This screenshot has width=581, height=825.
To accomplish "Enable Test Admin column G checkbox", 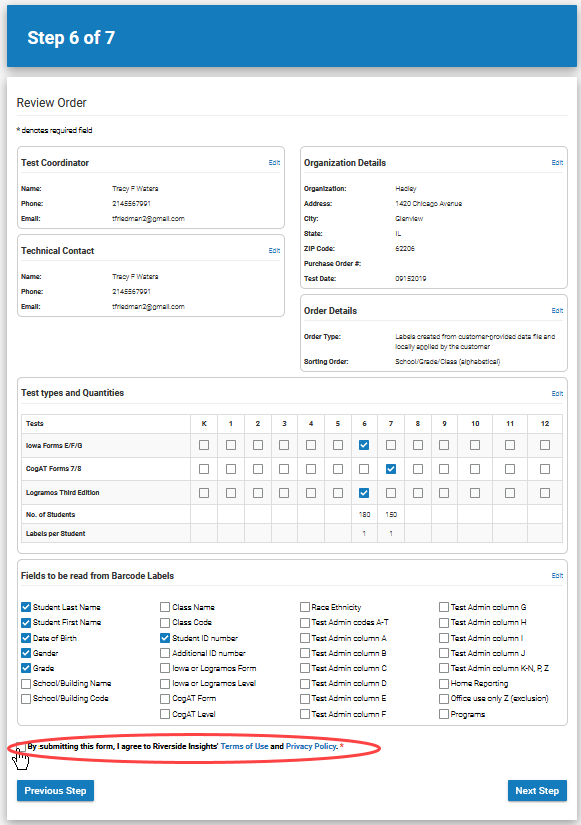I will coord(444,607).
